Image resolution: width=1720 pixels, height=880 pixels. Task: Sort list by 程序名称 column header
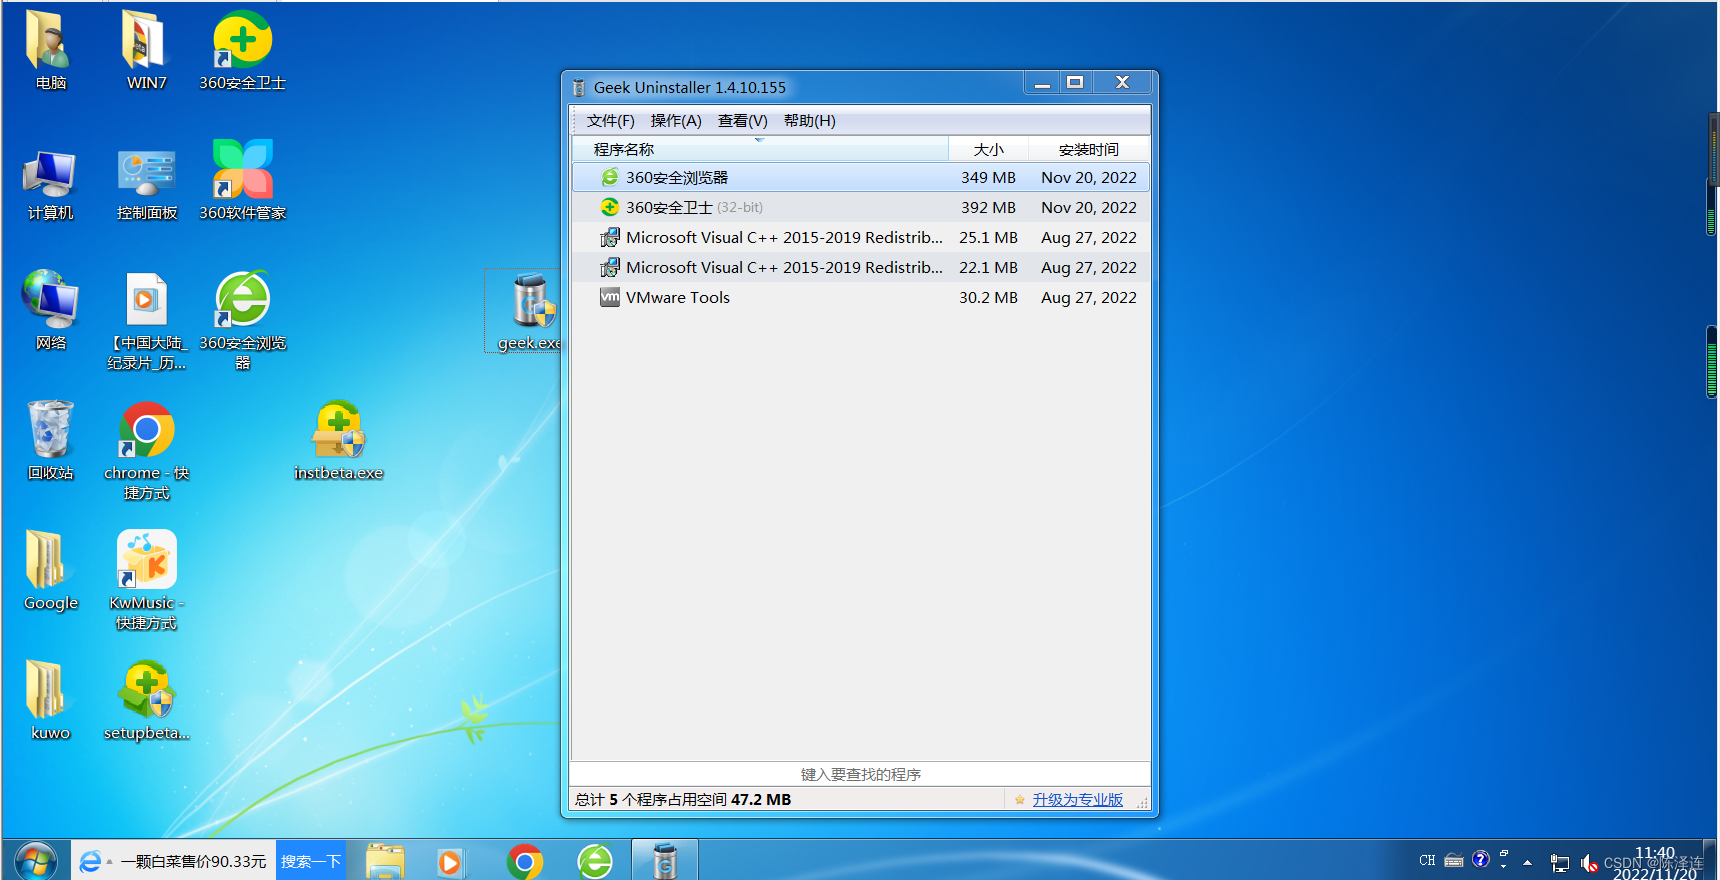click(x=760, y=149)
